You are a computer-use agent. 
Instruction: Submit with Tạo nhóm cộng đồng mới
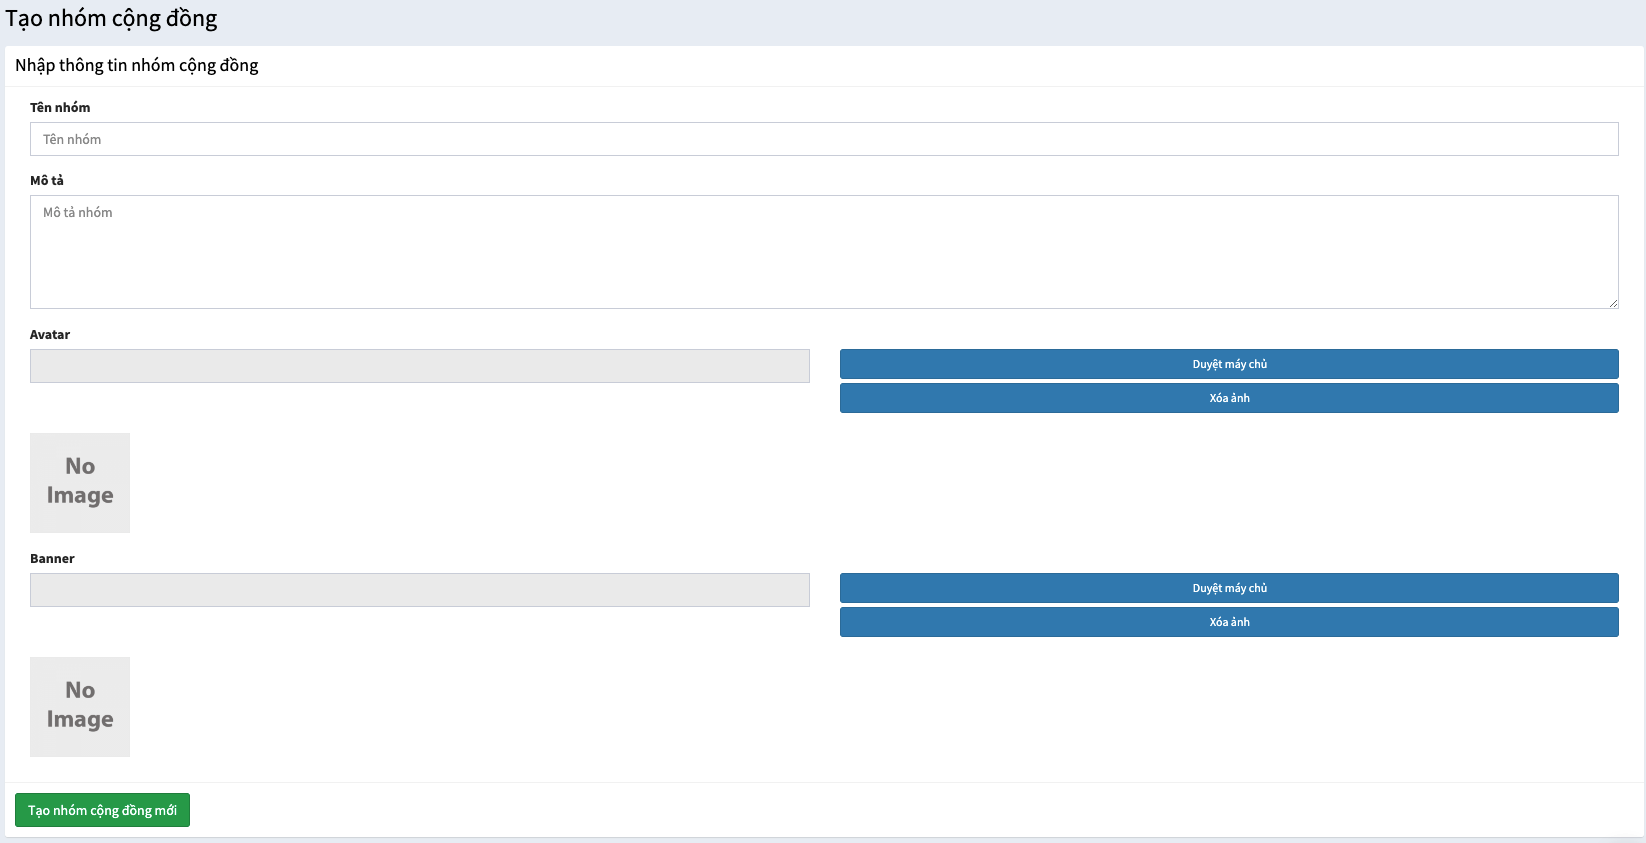click(102, 810)
